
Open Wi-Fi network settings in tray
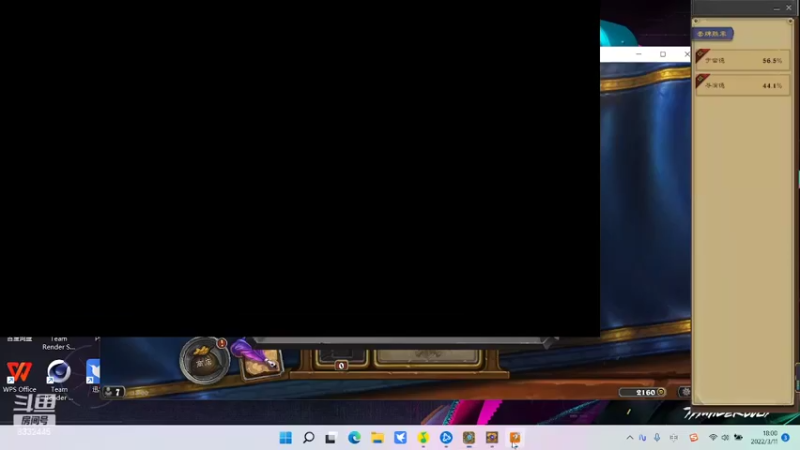[x=713, y=438]
